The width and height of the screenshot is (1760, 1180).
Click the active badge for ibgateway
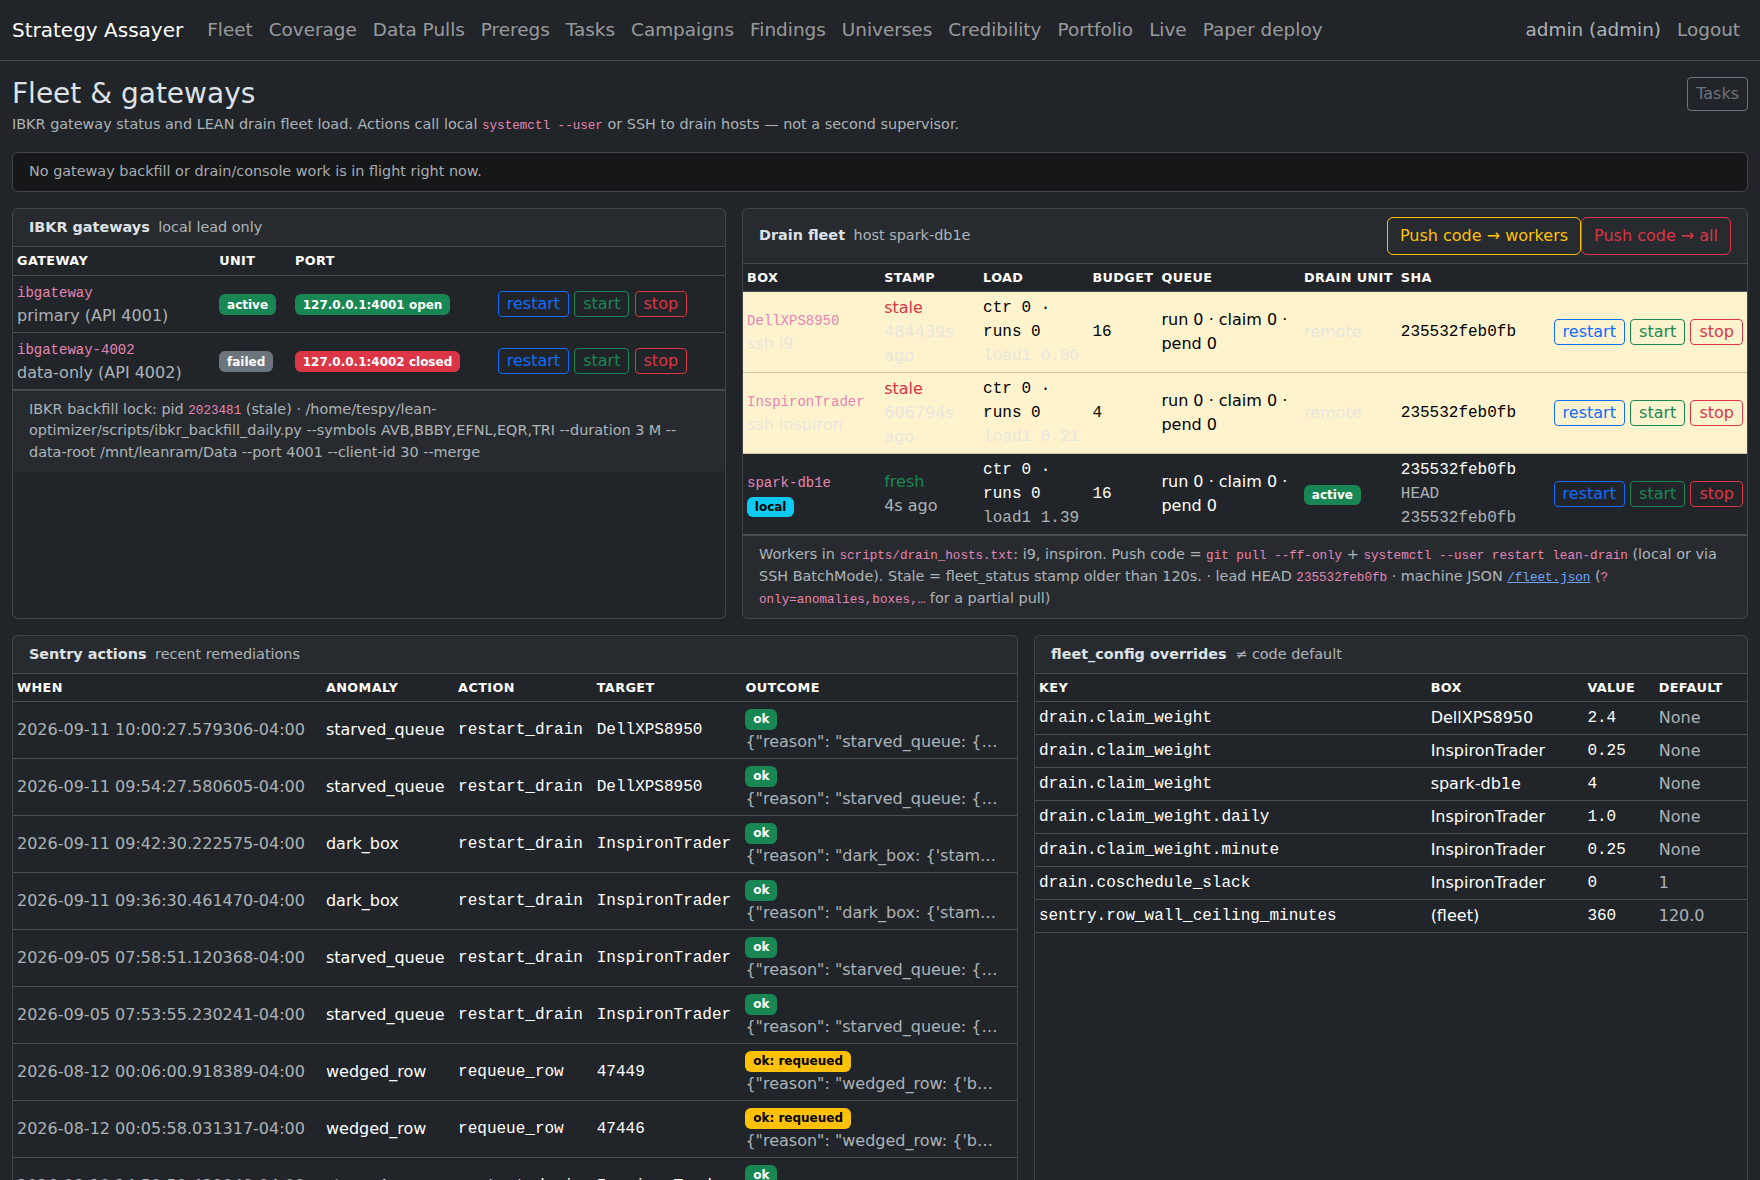[x=247, y=305]
